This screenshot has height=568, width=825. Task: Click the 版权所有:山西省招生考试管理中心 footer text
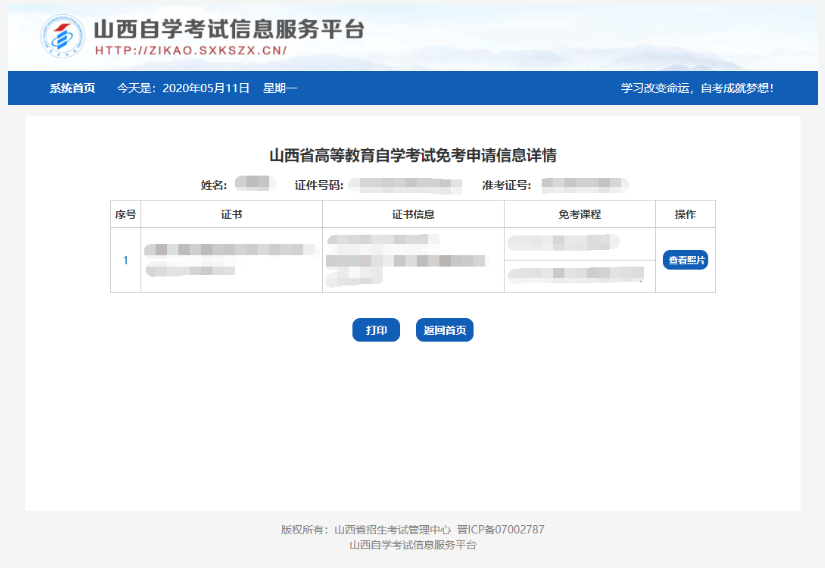pos(366,529)
